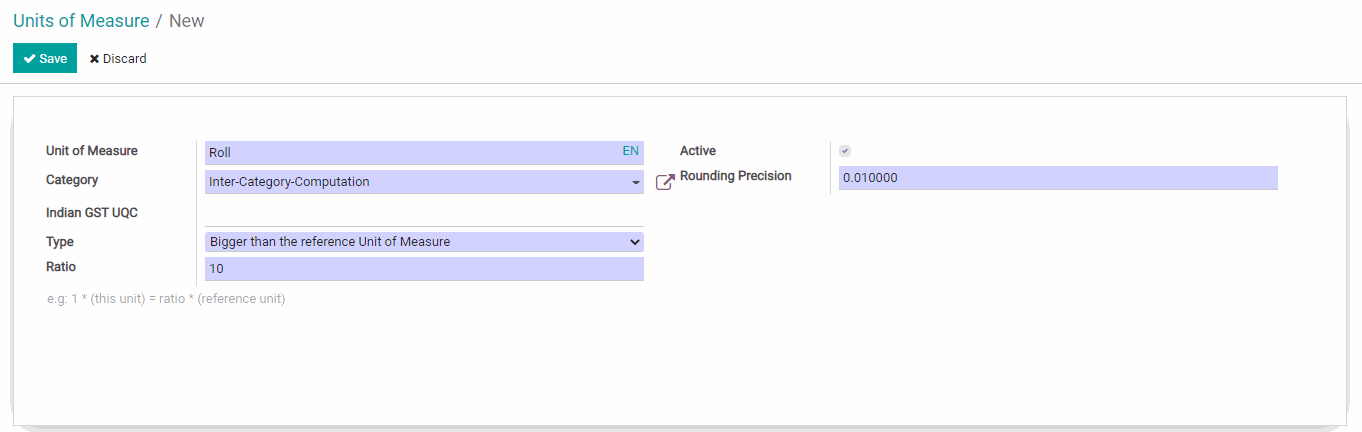Click the Inter-Category-Computation category text field
The image size is (1362, 432).
(415, 182)
